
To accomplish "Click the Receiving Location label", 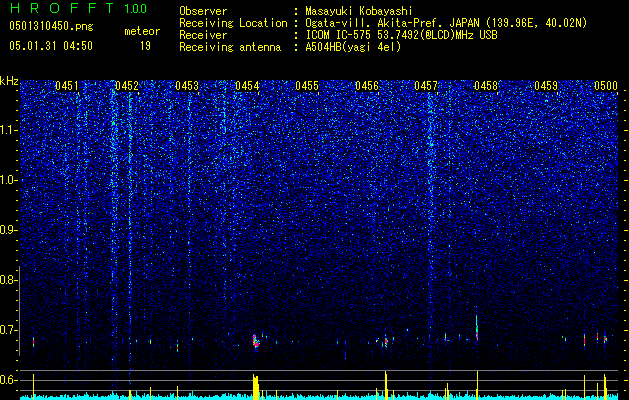I will (x=233, y=23).
